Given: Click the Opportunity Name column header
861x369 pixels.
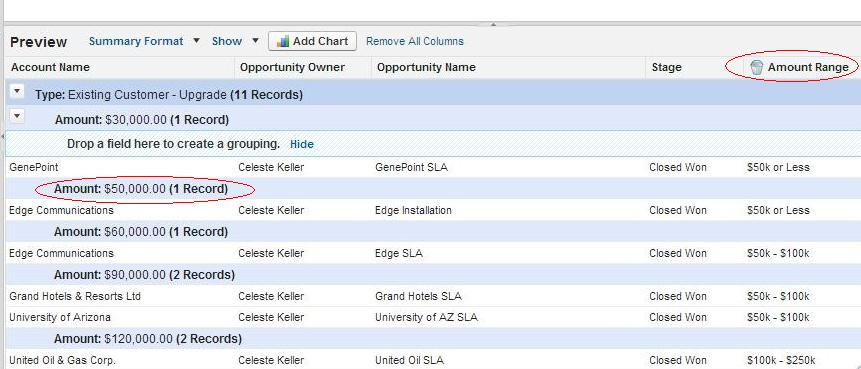Looking at the screenshot, I should coord(426,68).
